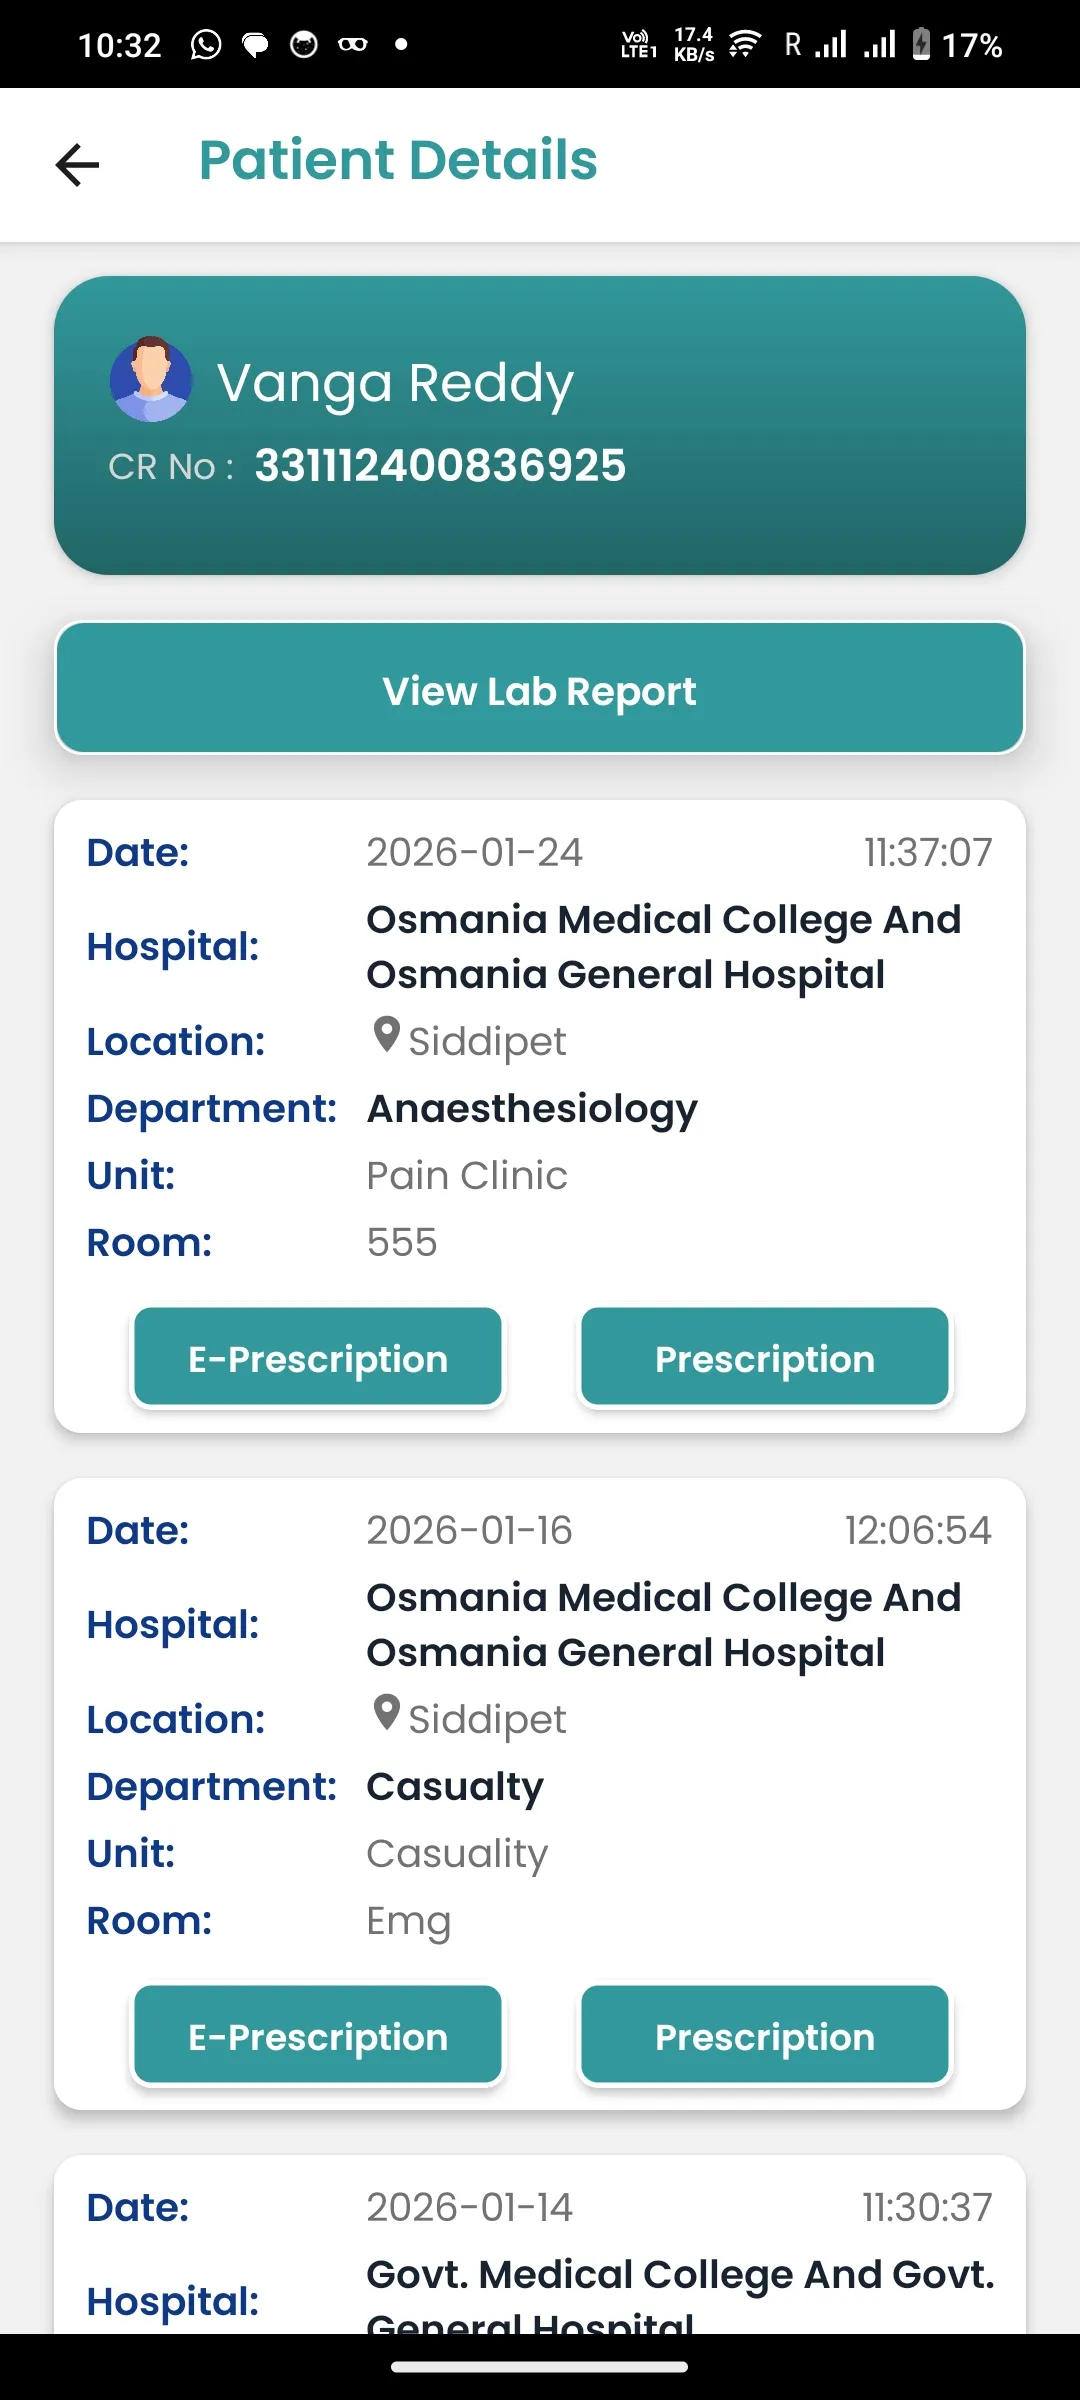1080x2400 pixels.
Task: Tap the Anaesthesiology department name
Action: click(x=532, y=1109)
